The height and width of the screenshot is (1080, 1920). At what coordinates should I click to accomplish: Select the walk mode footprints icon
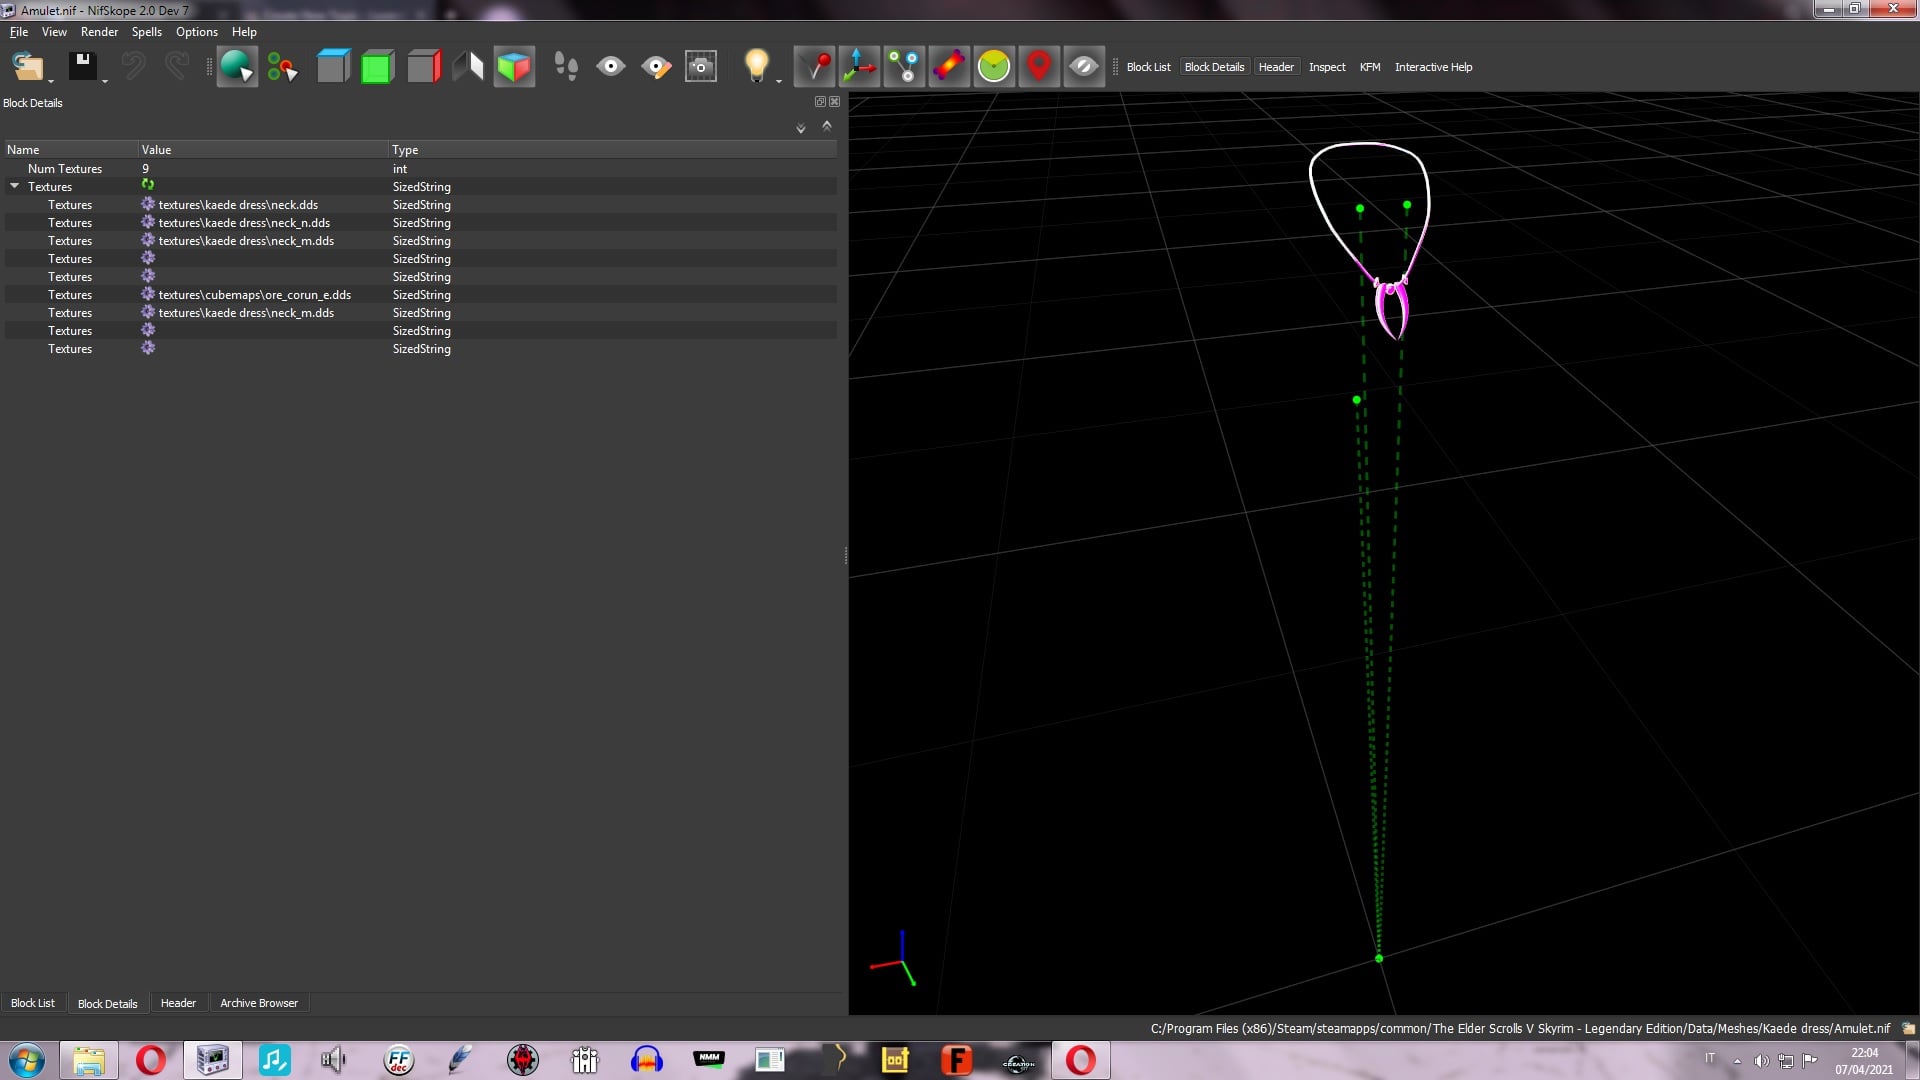click(566, 67)
